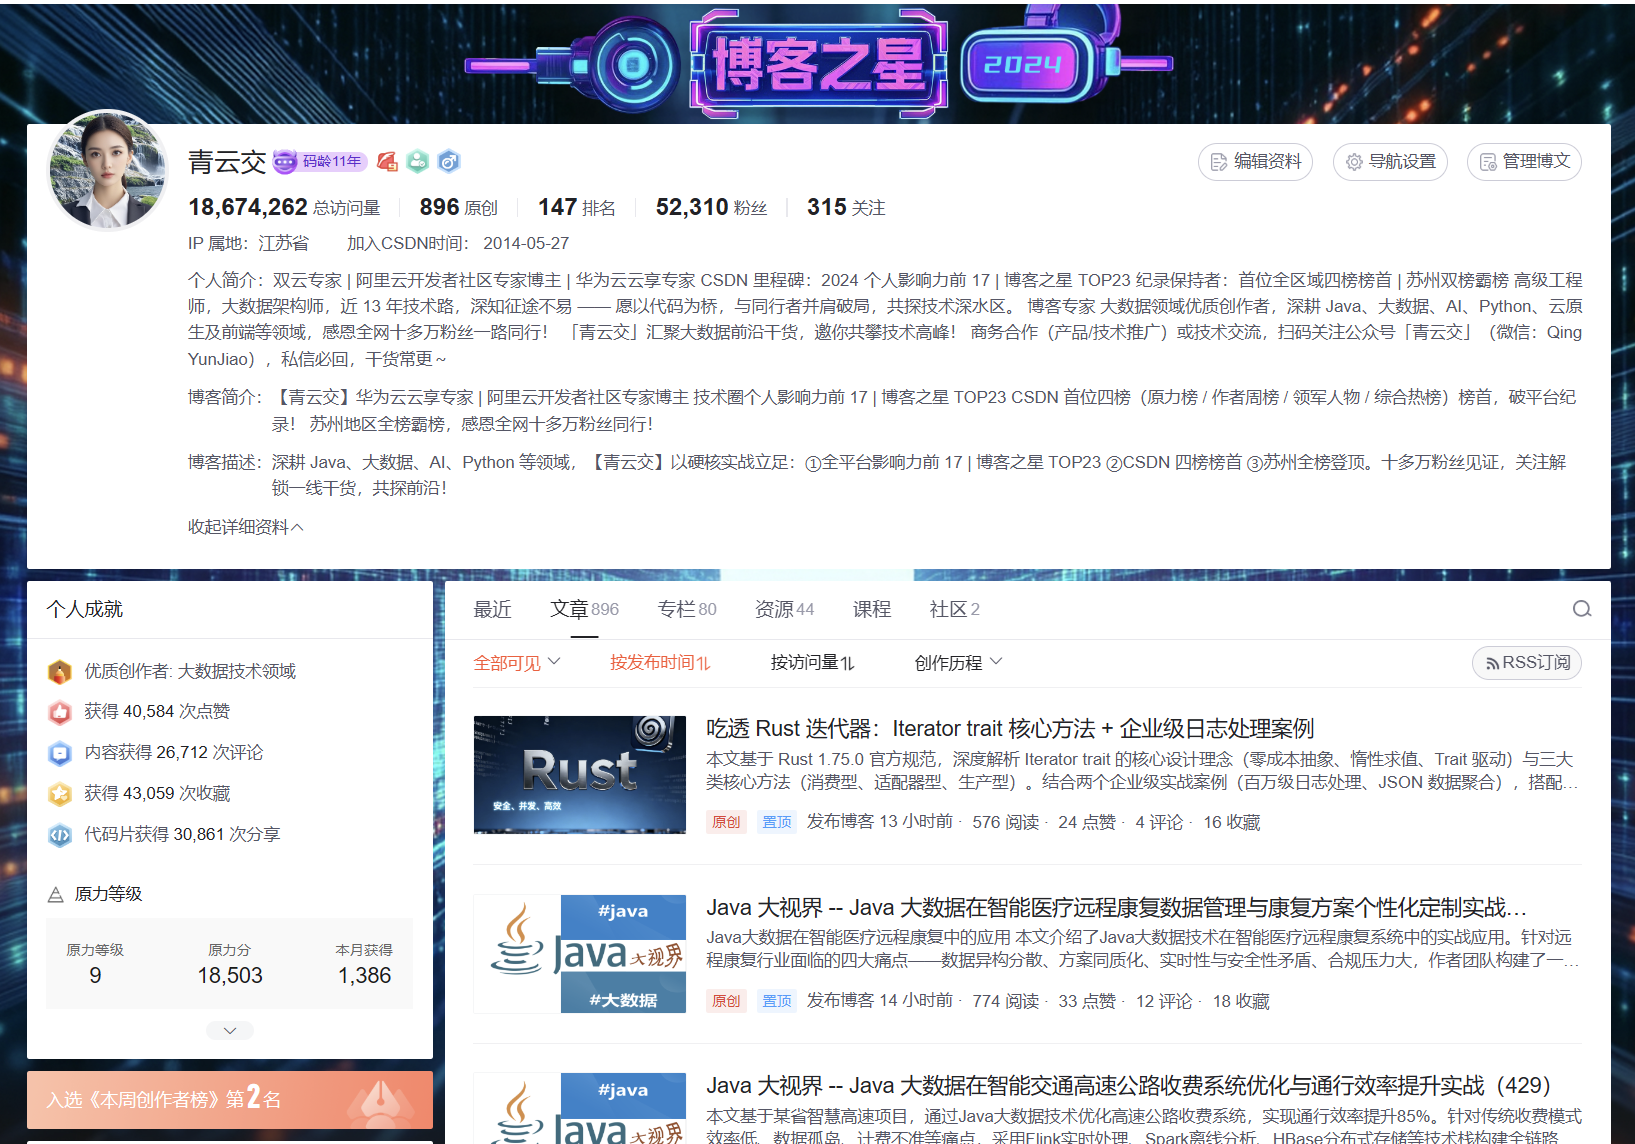Click the 优质创作者 medal icon
The height and width of the screenshot is (1144, 1635).
pyautogui.click(x=60, y=671)
